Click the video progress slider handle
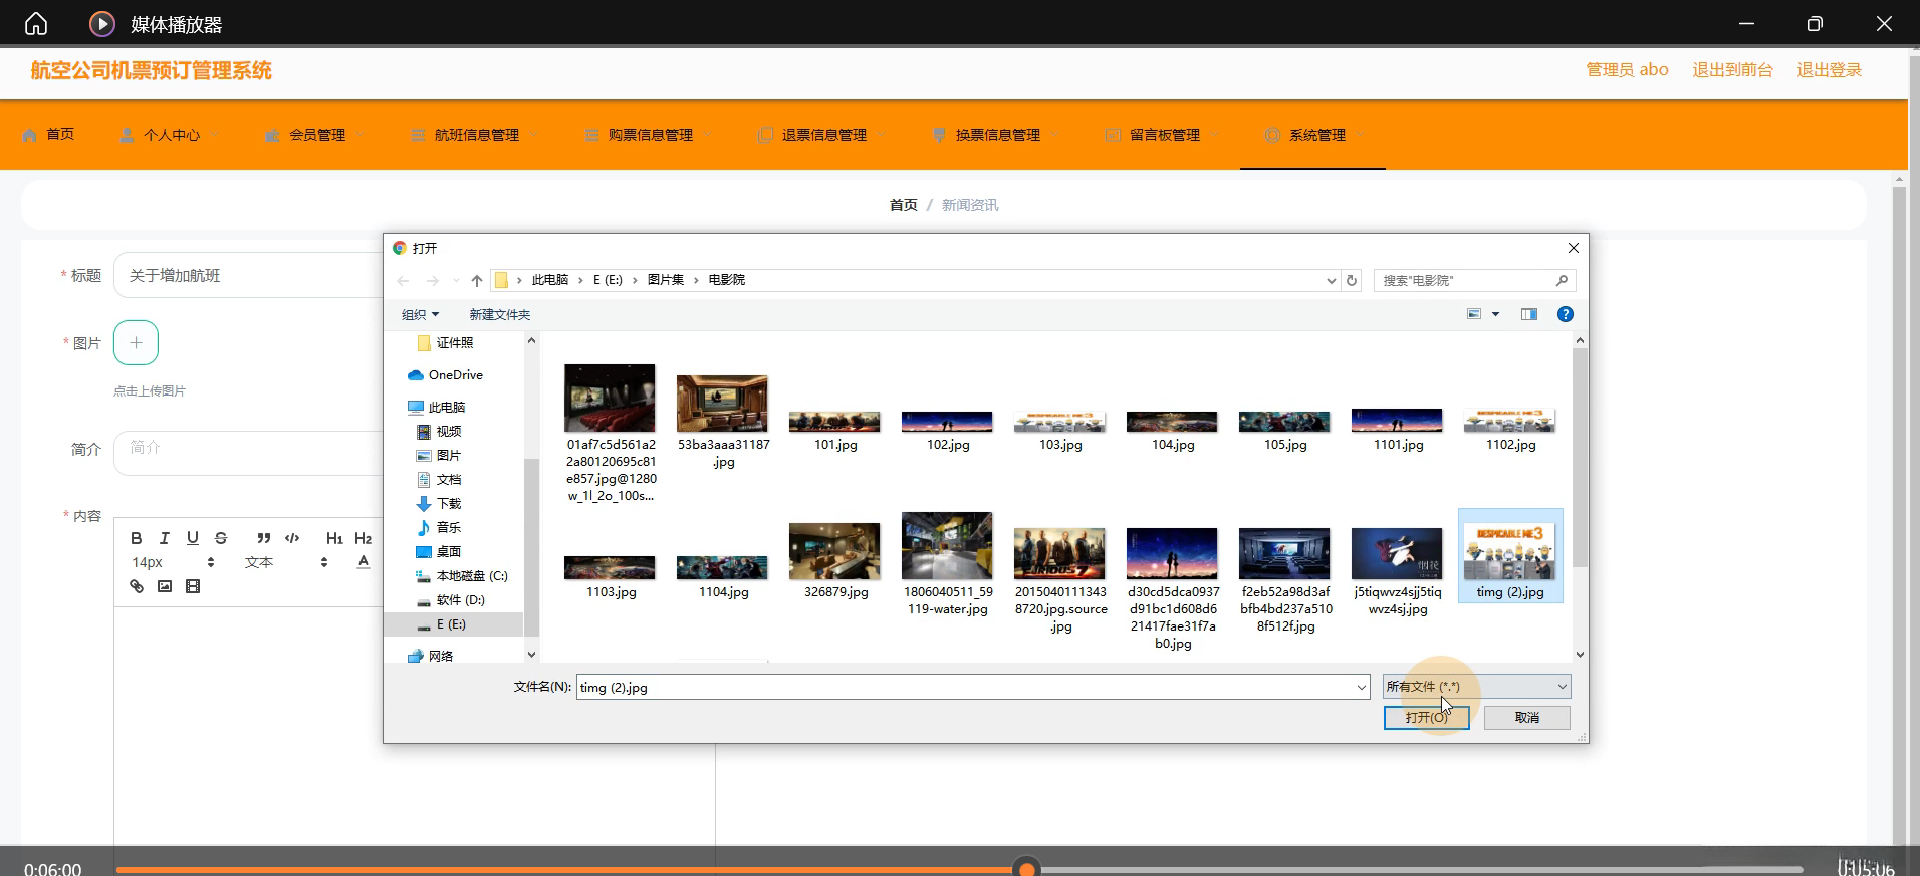 1026,868
